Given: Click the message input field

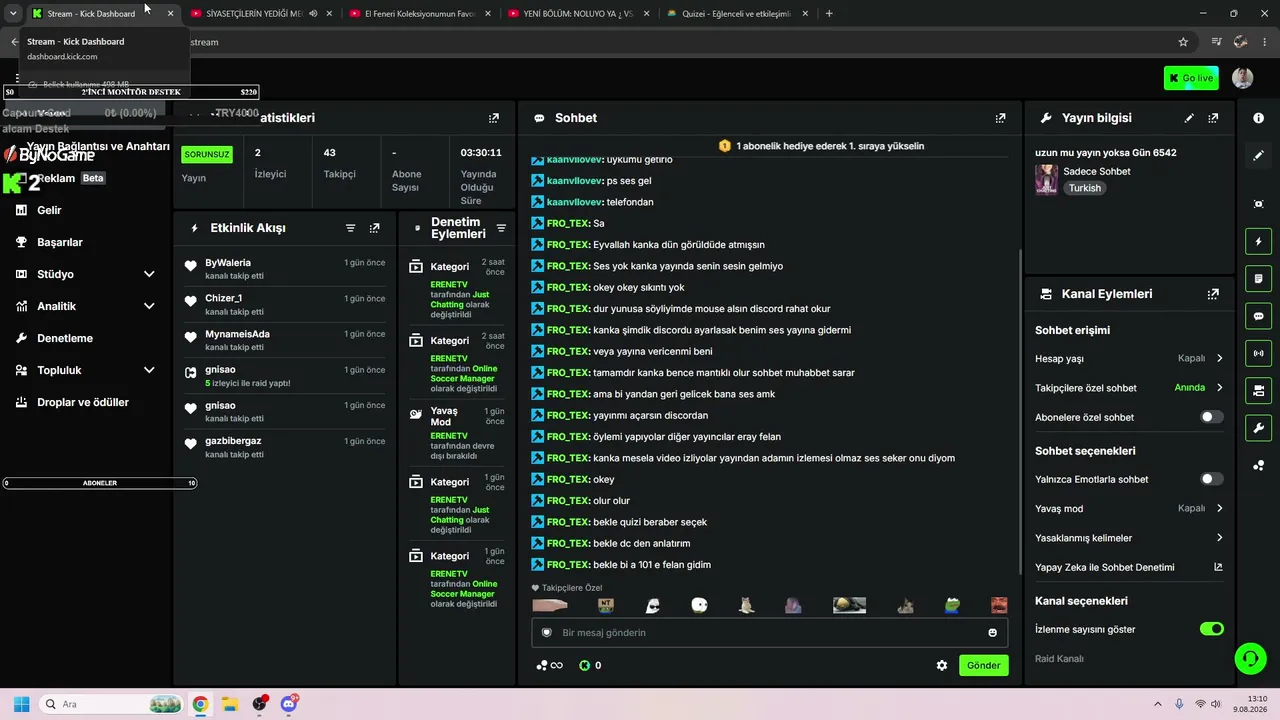Looking at the screenshot, I should point(770,633).
